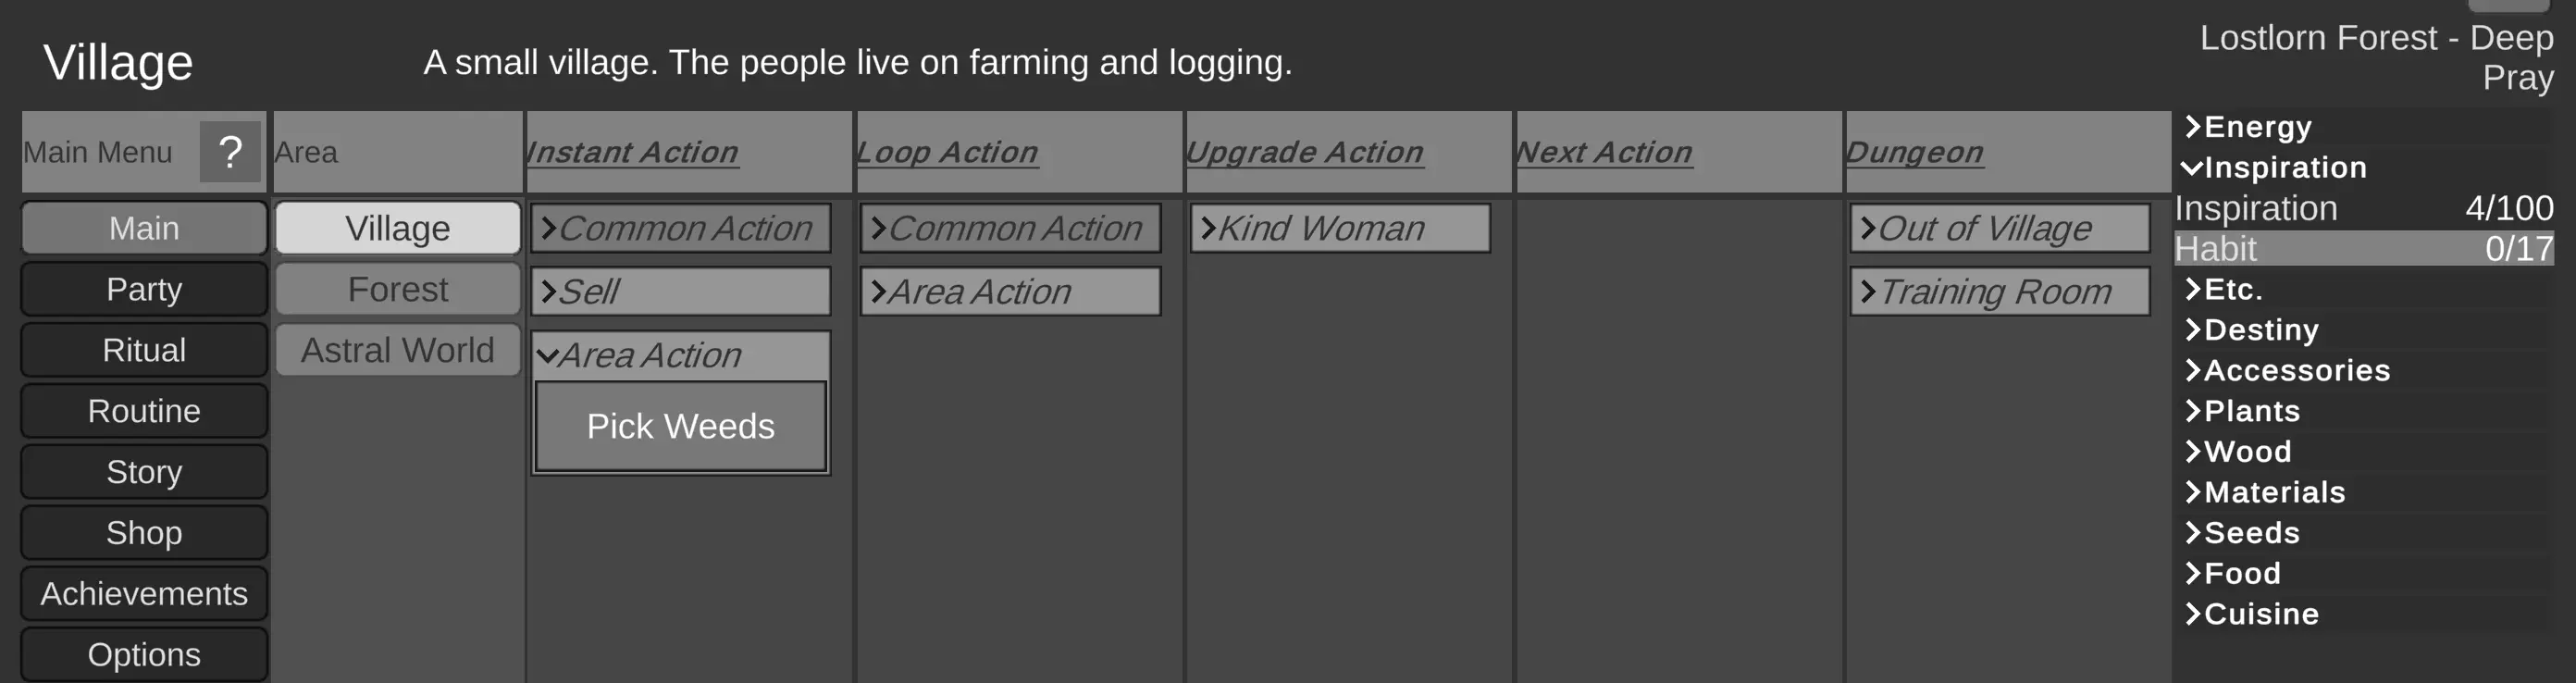2576x683 pixels.
Task: Open the Ritual menu
Action: tap(144, 350)
